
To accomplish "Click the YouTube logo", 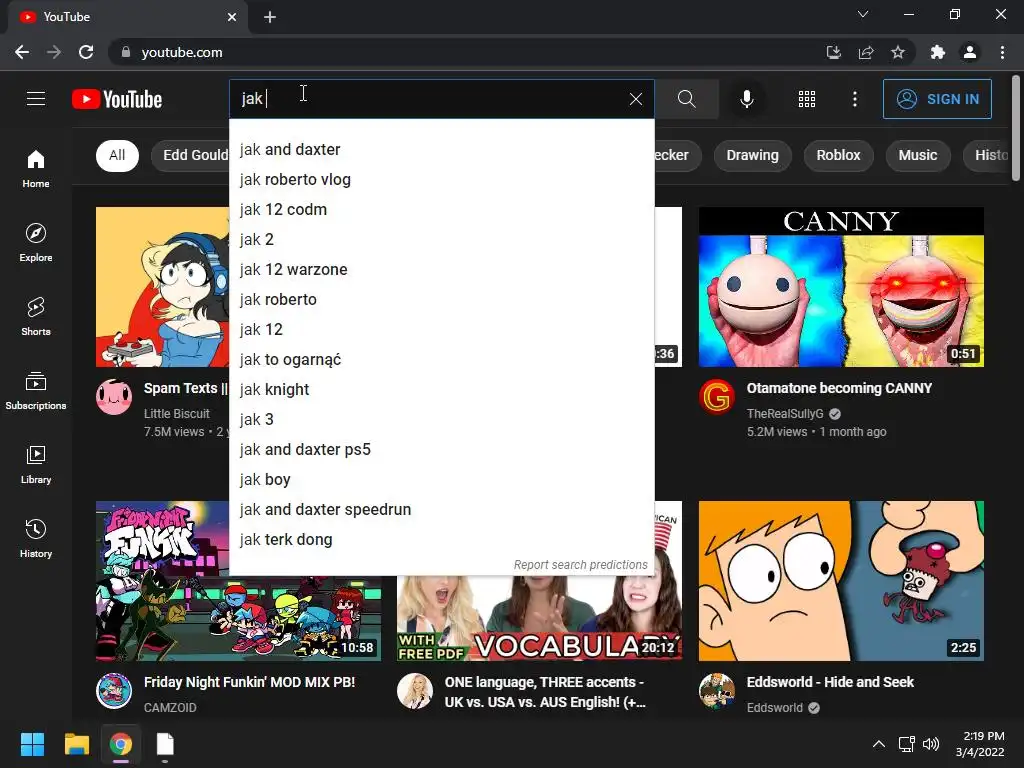I will click(117, 99).
